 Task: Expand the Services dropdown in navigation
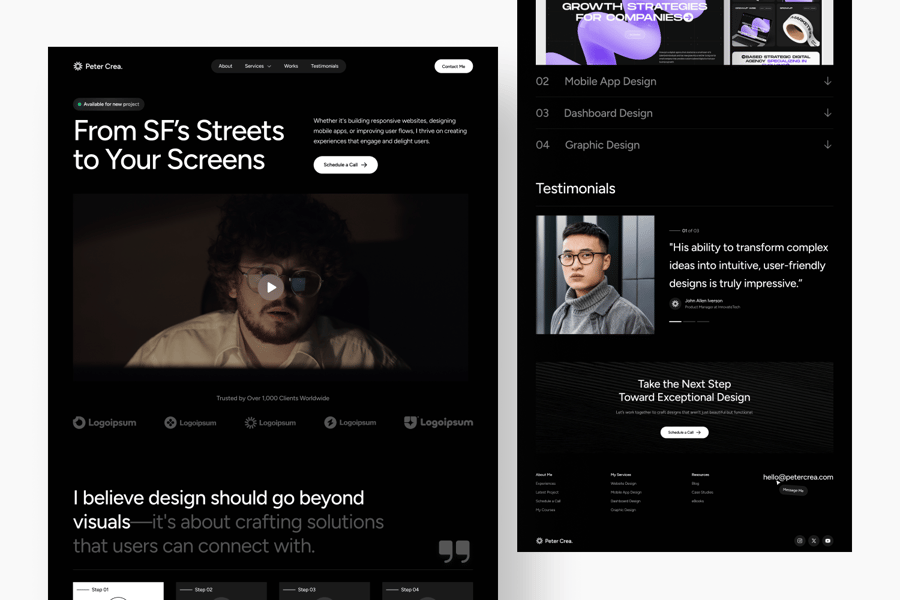pos(258,66)
